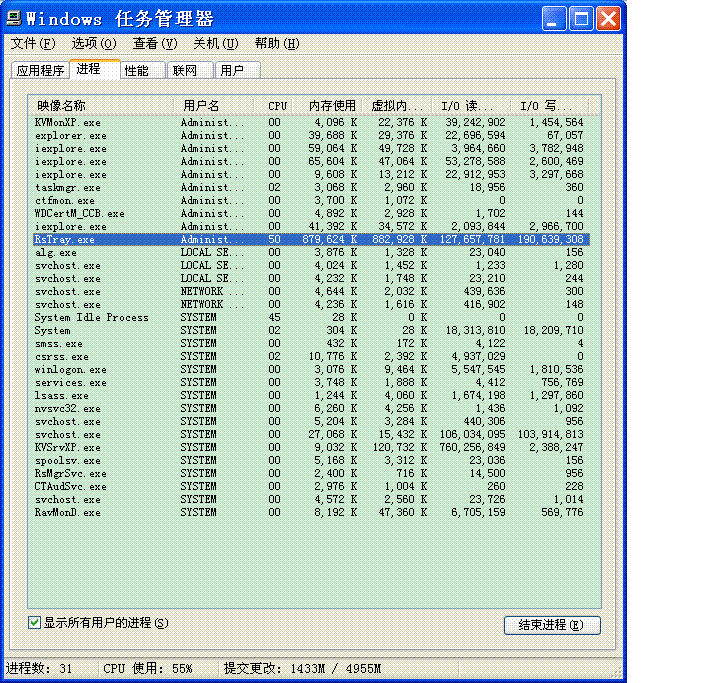Select the alg.exe process row
720x683 pixels.
tap(311, 253)
